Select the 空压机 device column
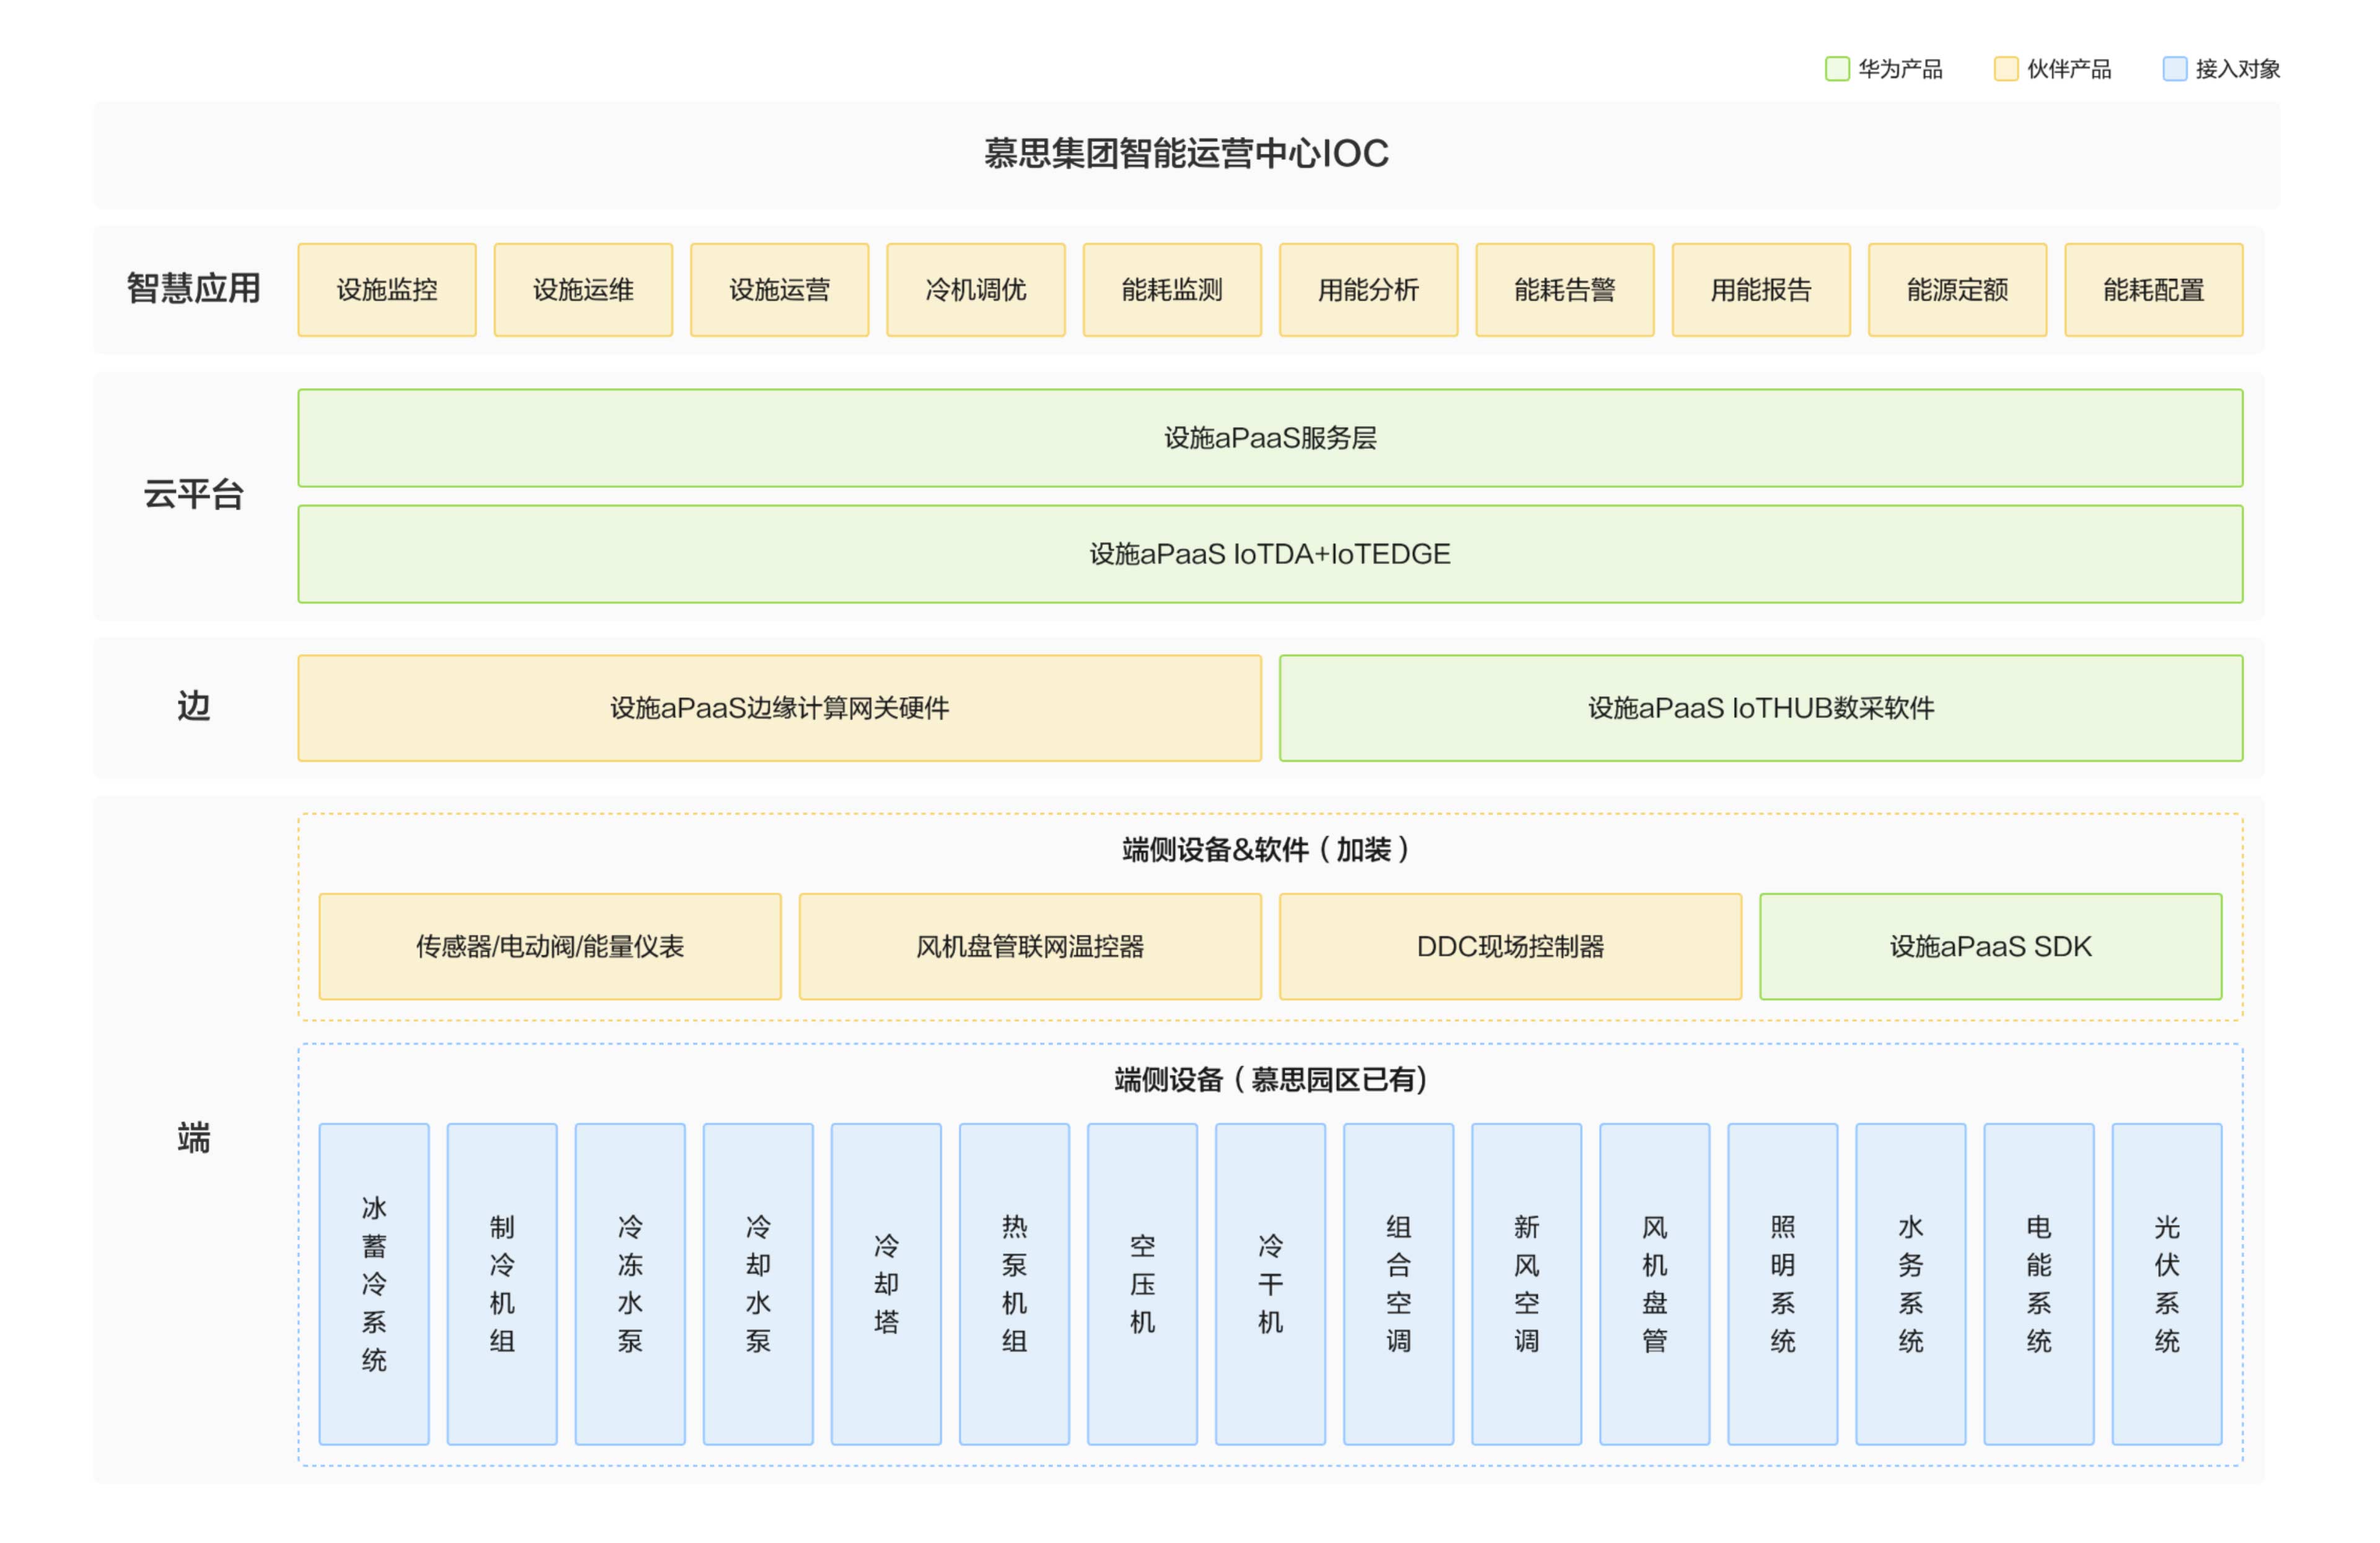This screenshot has height=1543, width=2380. tap(1142, 1284)
